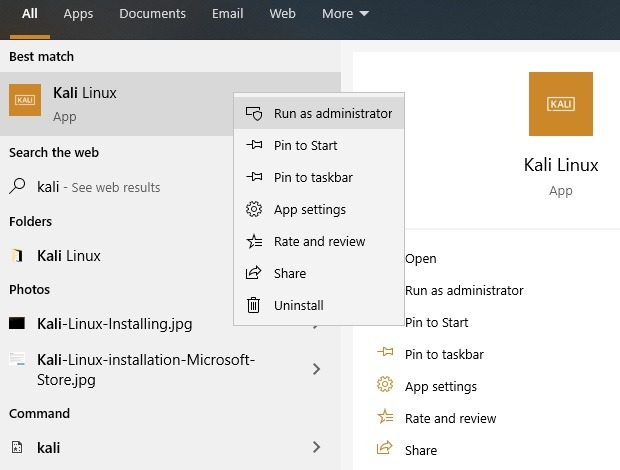
Task: Click Run as administrator in the preview pane
Action: click(464, 291)
